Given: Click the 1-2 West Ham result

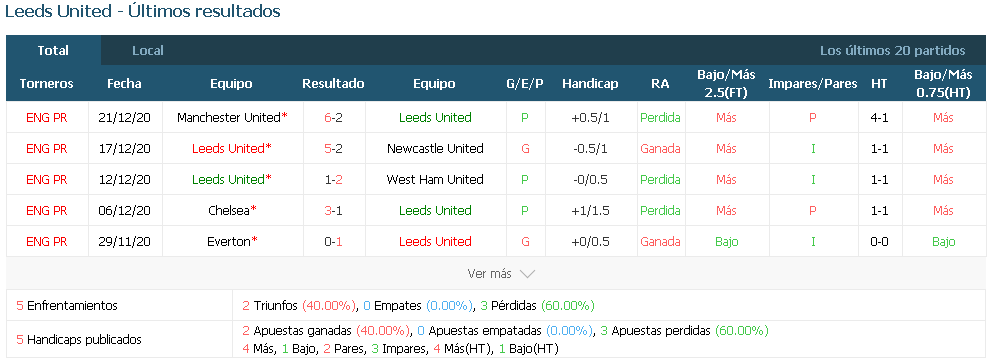Looking at the screenshot, I should tap(333, 180).
